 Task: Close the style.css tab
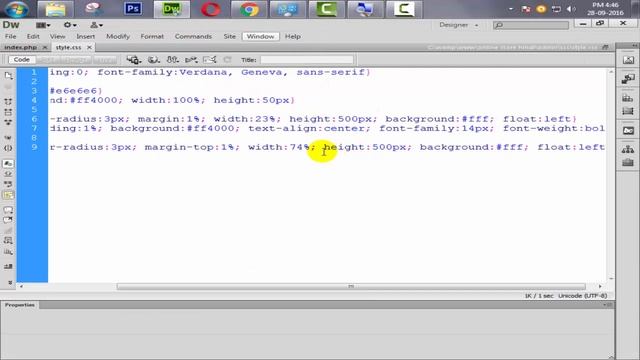click(x=89, y=47)
